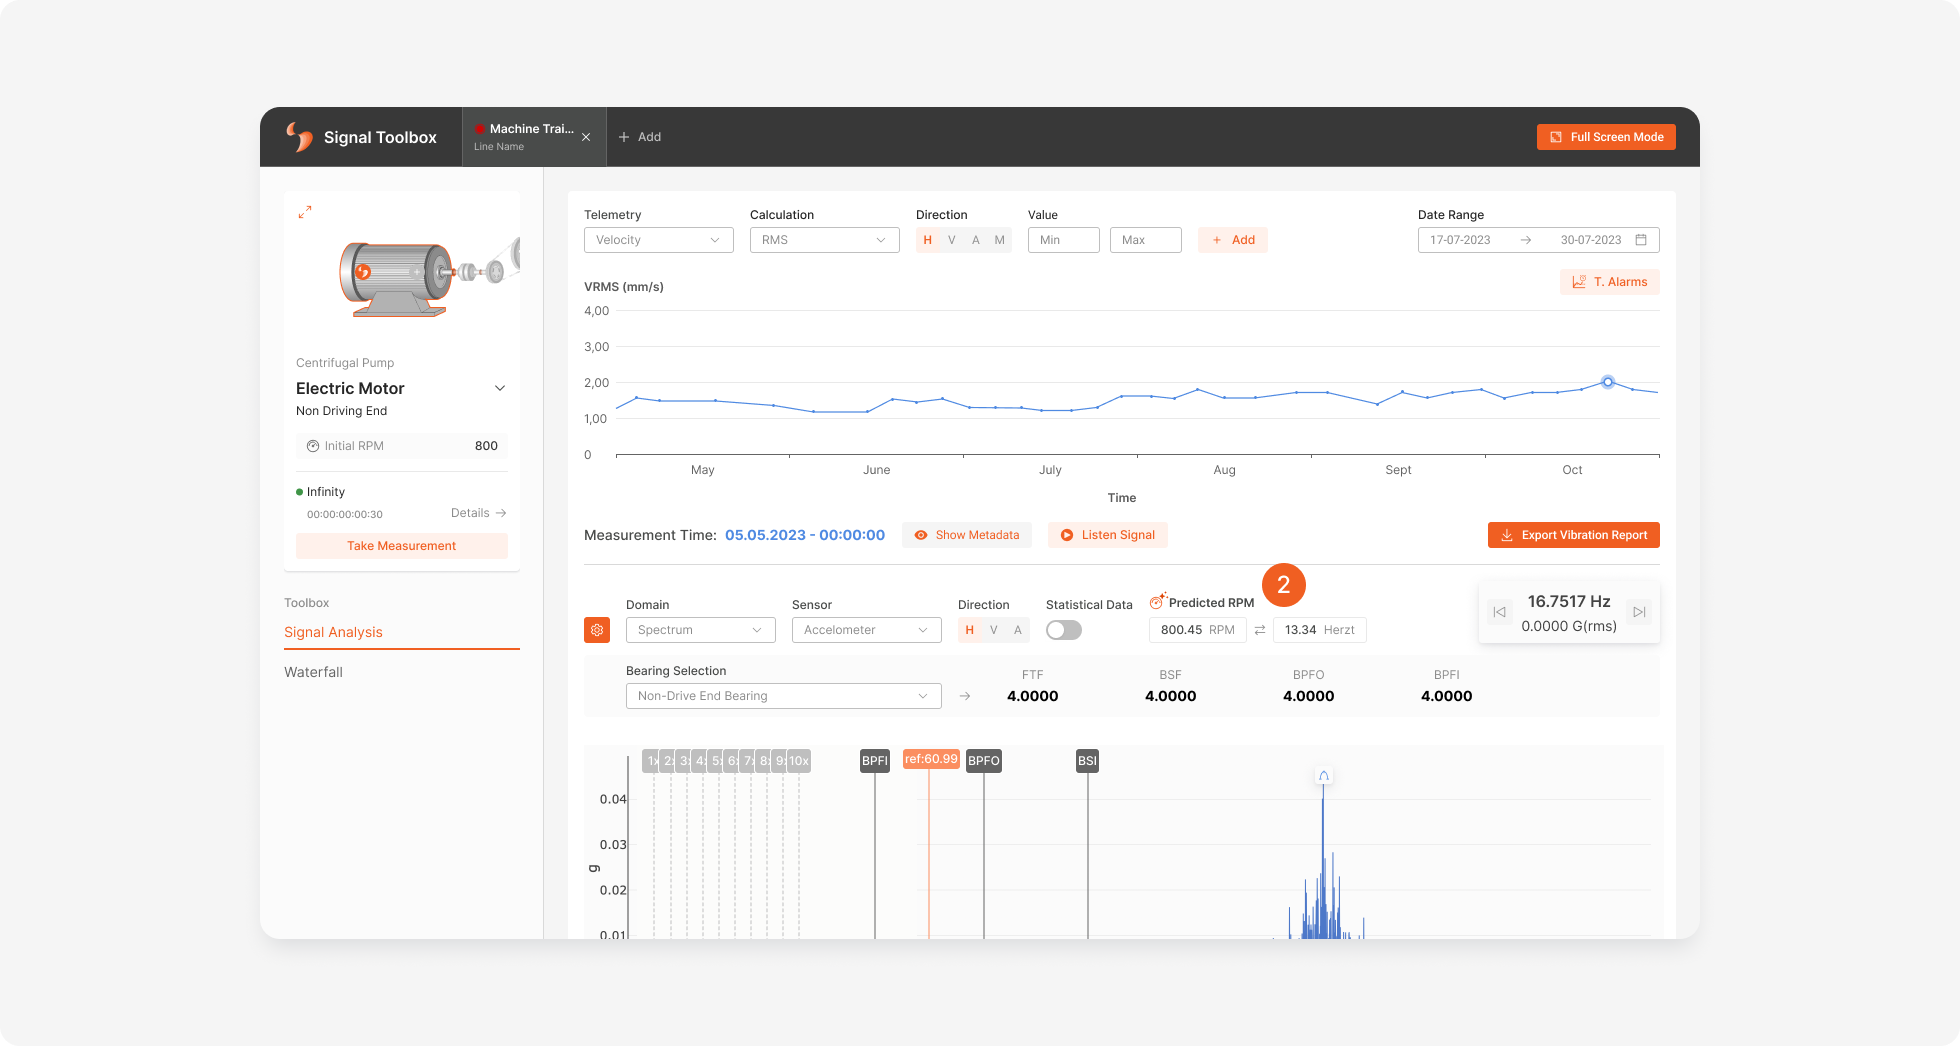Select V direction in the top filter row
The image size is (1960, 1046).
coord(952,240)
